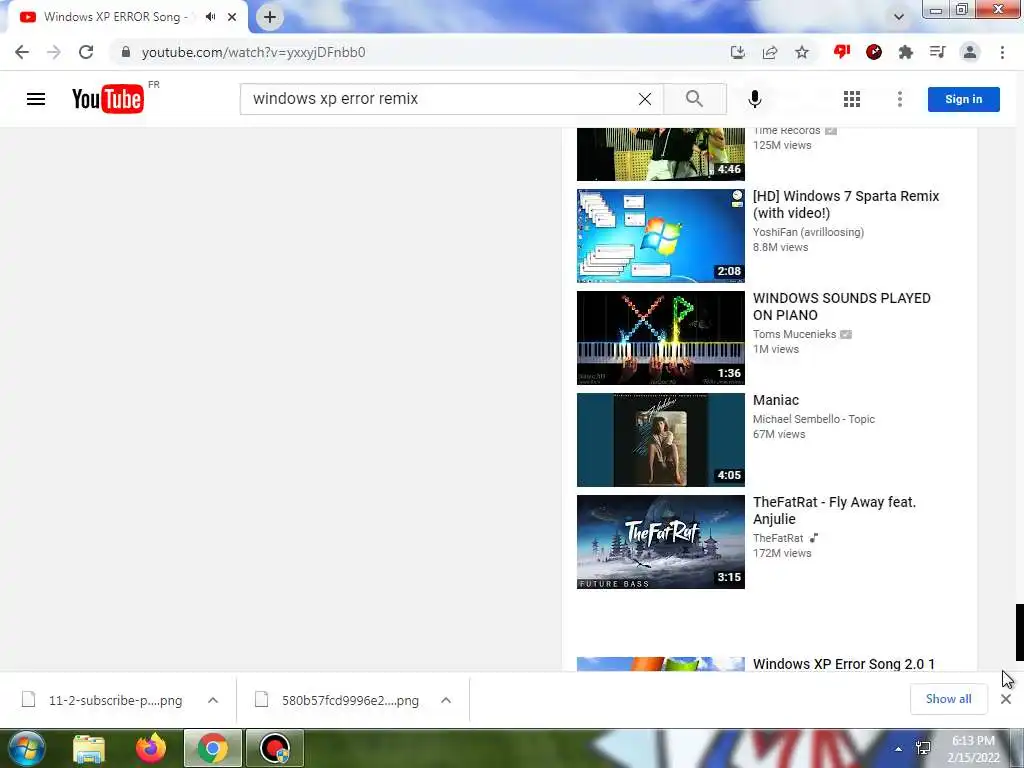The width and height of the screenshot is (1024, 768).
Task: Open the Maniac video title
Action: [776, 400]
